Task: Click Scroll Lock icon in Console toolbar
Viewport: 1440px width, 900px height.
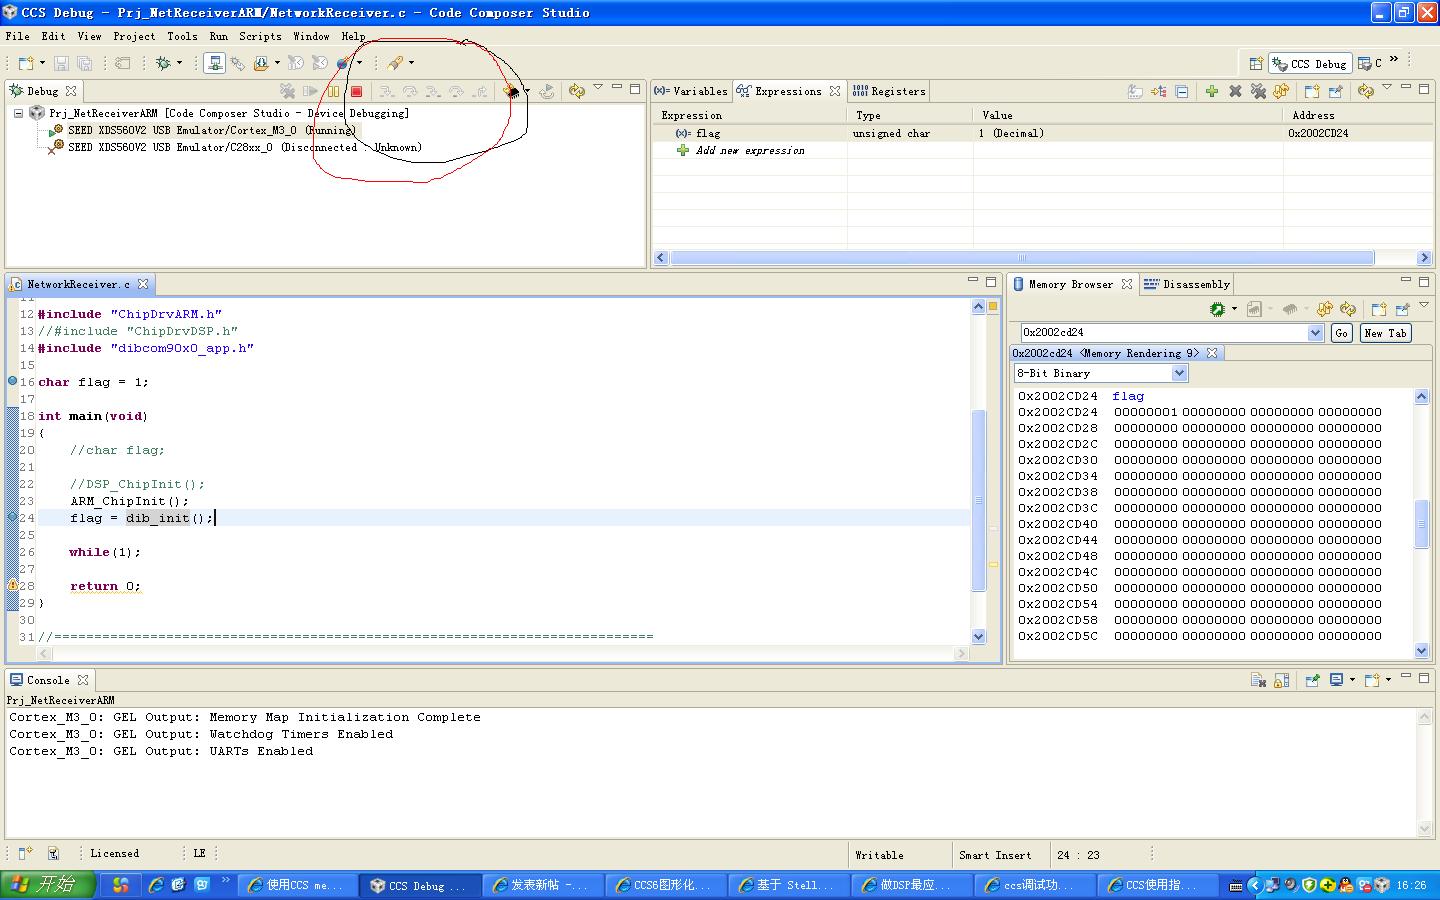Action: click(x=1281, y=680)
